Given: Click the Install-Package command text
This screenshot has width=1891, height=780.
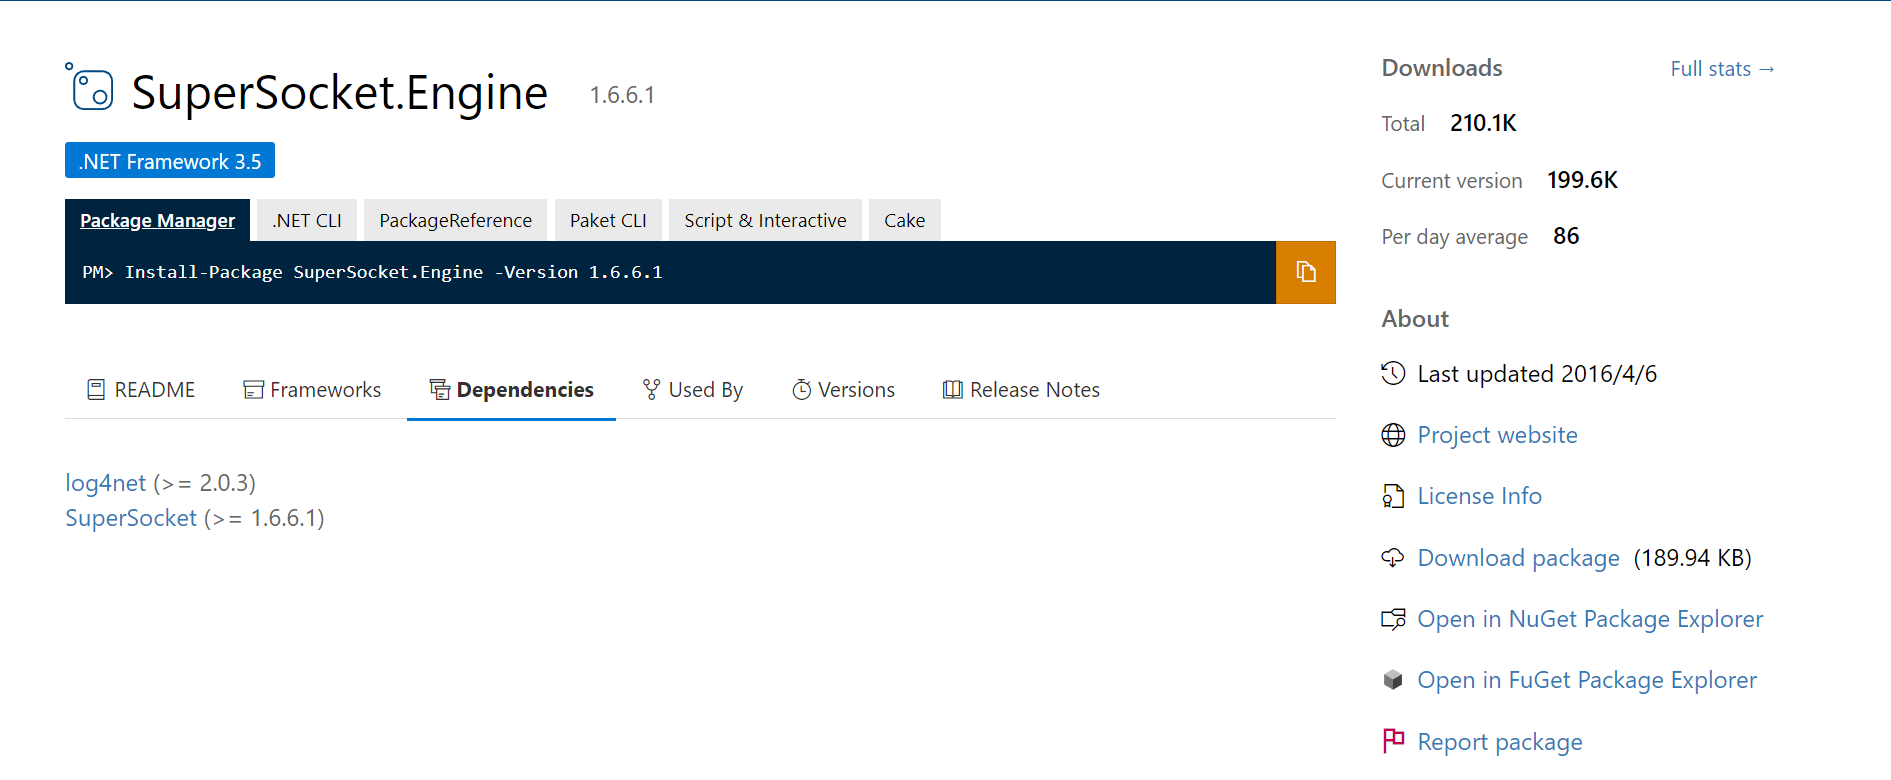Looking at the screenshot, I should tap(372, 272).
